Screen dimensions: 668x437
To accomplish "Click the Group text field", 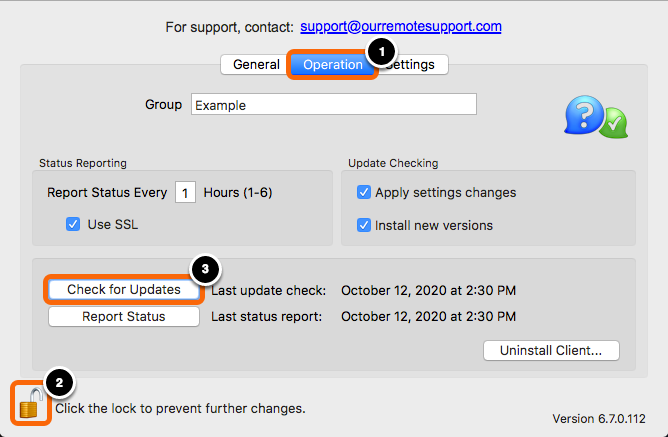I will (334, 104).
